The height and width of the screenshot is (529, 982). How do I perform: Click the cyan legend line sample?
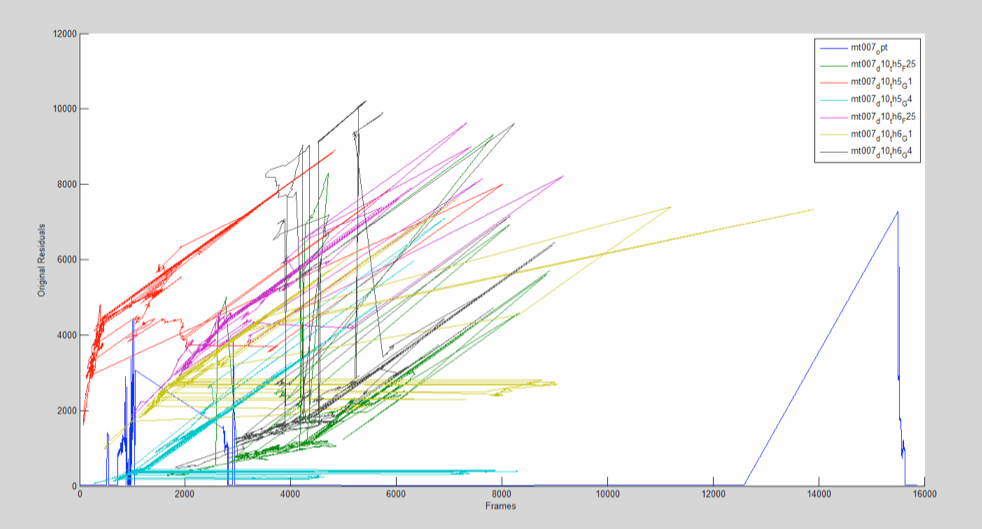(x=832, y=99)
